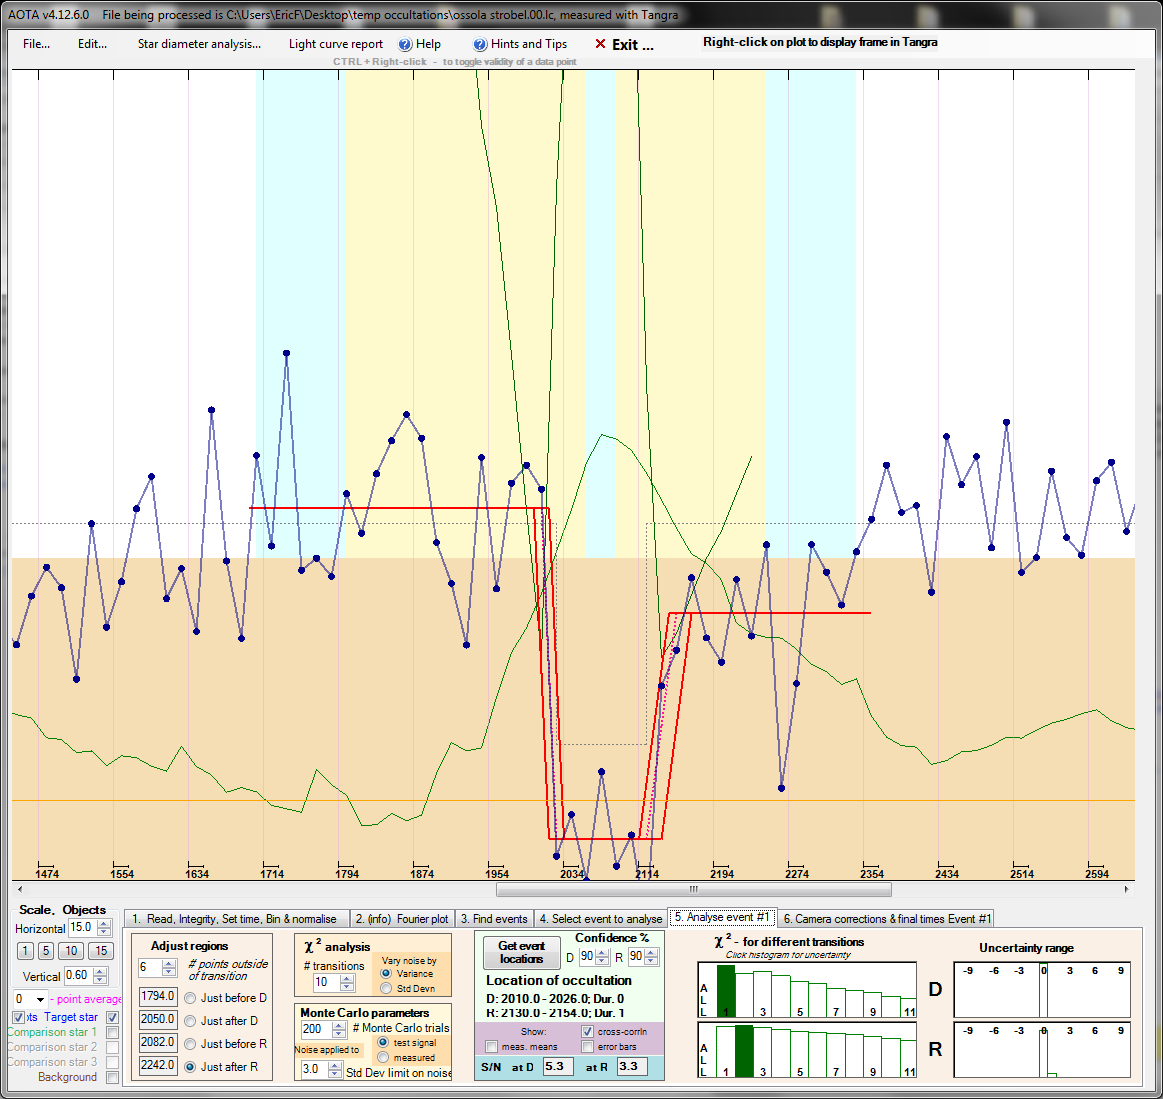Set horizontal scale with the 1 button

[x=25, y=951]
